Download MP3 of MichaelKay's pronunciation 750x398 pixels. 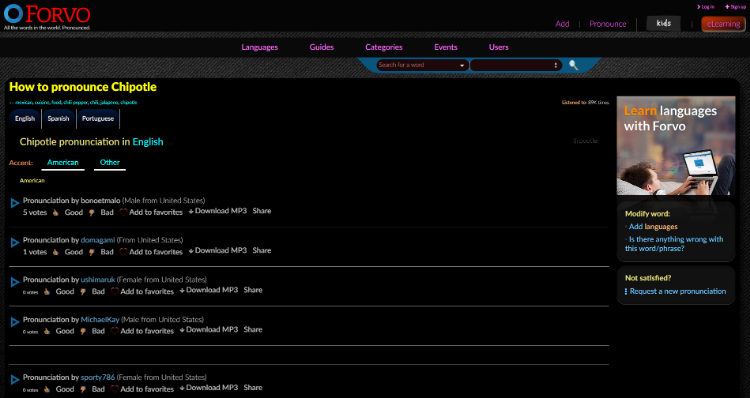point(209,330)
